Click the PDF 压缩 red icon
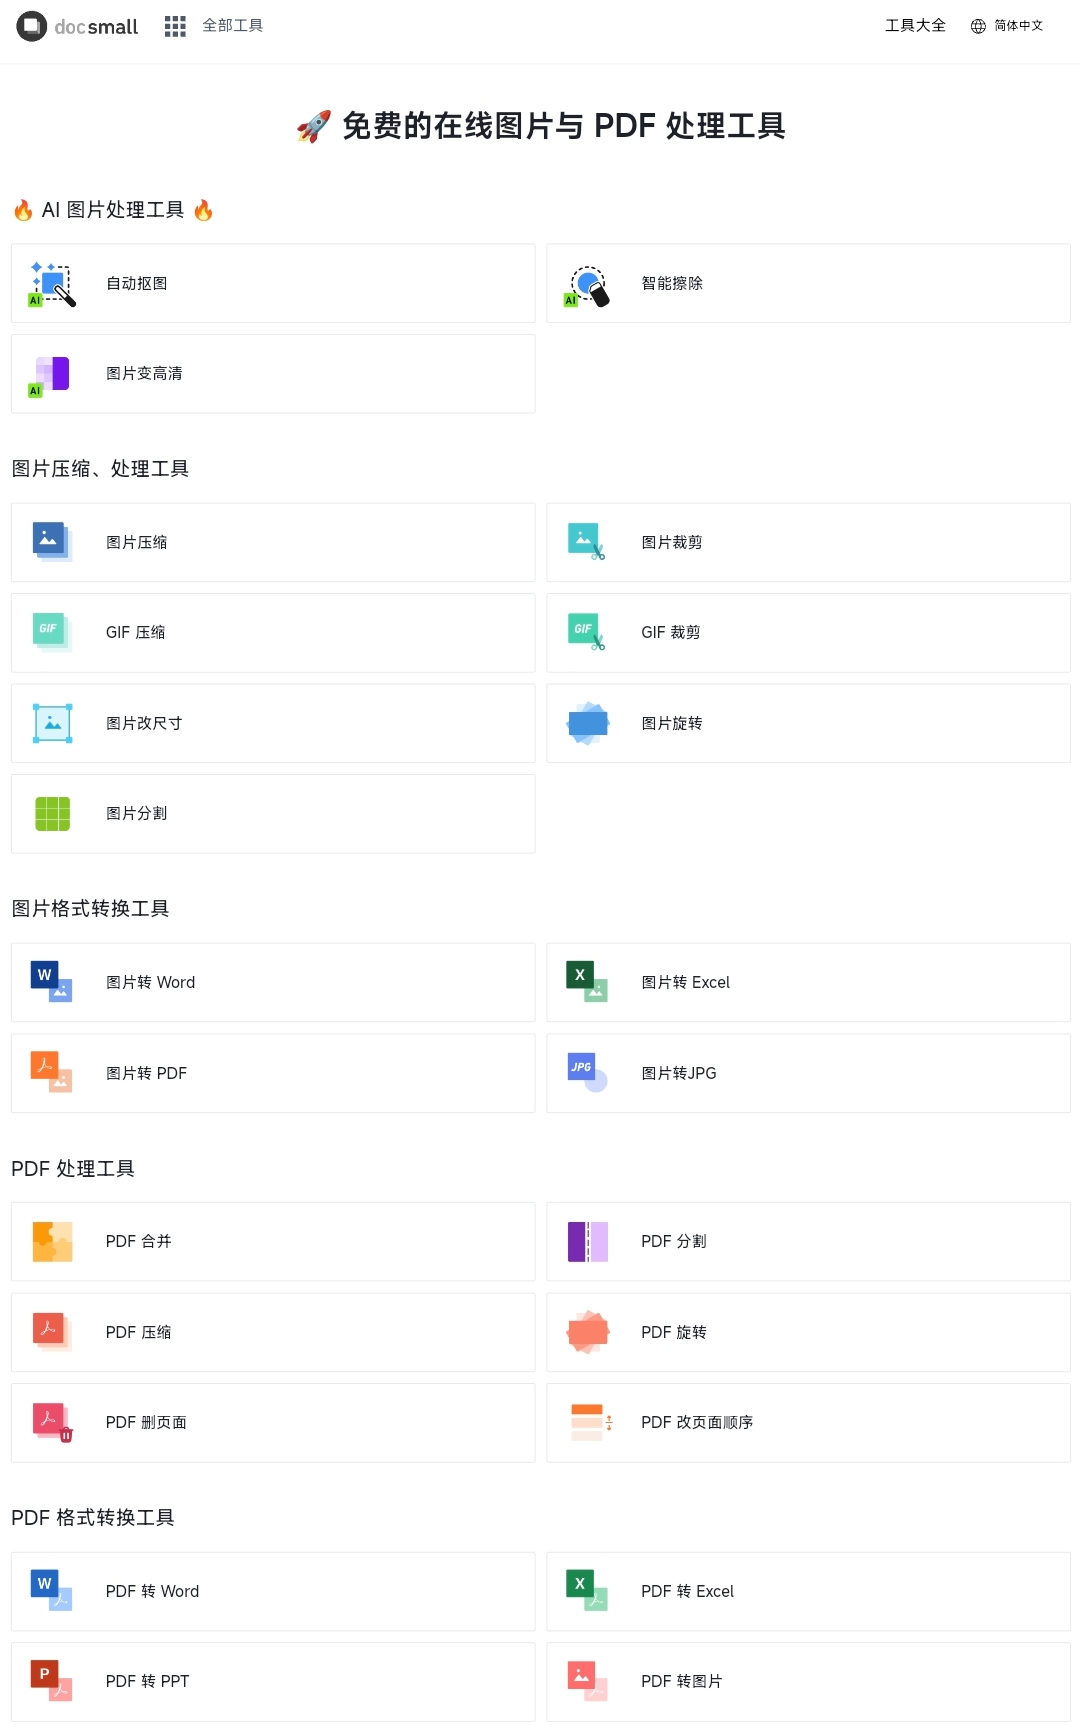Image resolution: width=1080 pixels, height=1725 pixels. tap(52, 1332)
